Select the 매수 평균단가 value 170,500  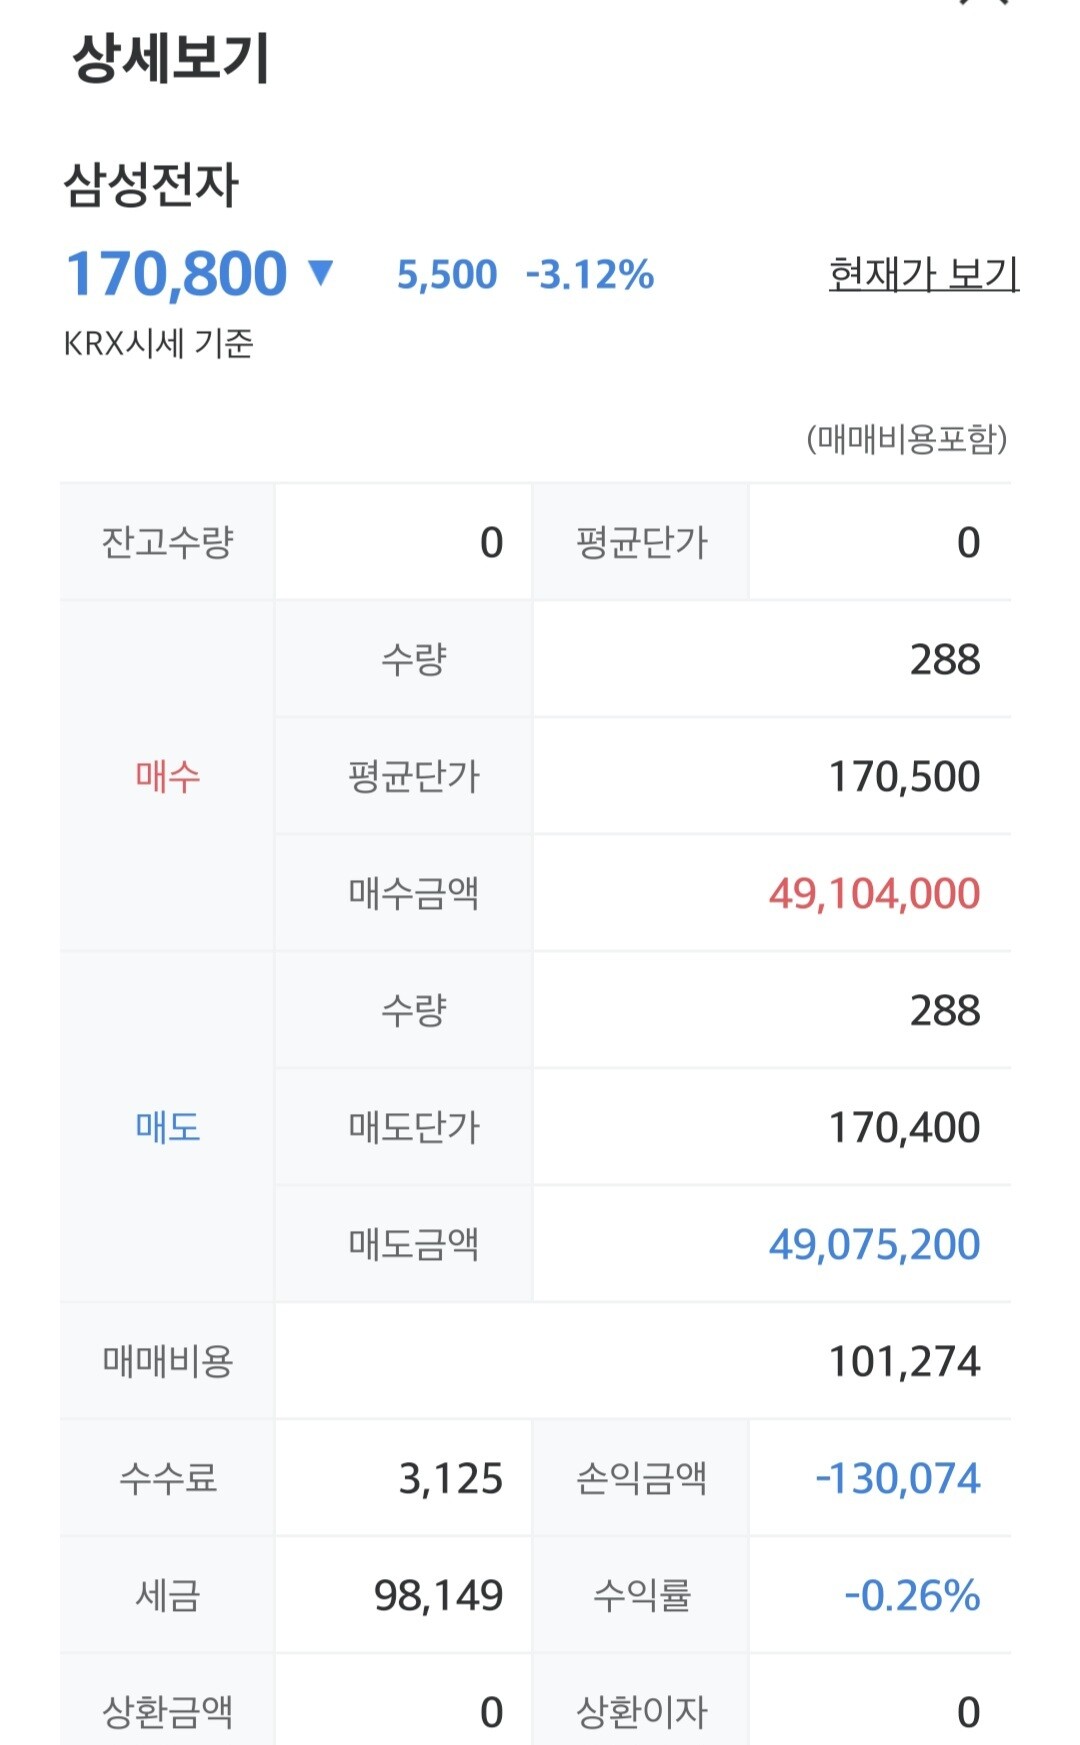[904, 776]
